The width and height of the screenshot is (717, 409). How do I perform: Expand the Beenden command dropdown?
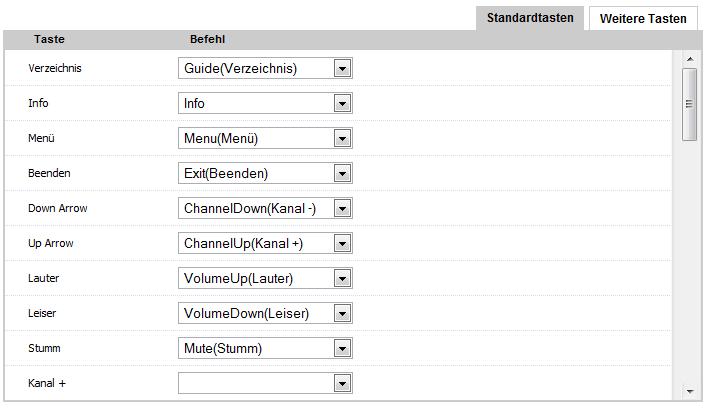[x=342, y=174]
